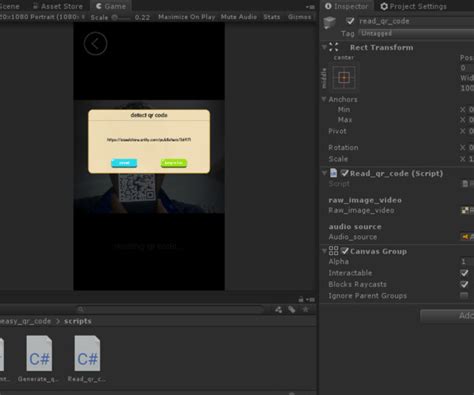Viewport: 474px width, 395px height.
Task: Click the favorites star in Project panel
Action: click(305, 310)
